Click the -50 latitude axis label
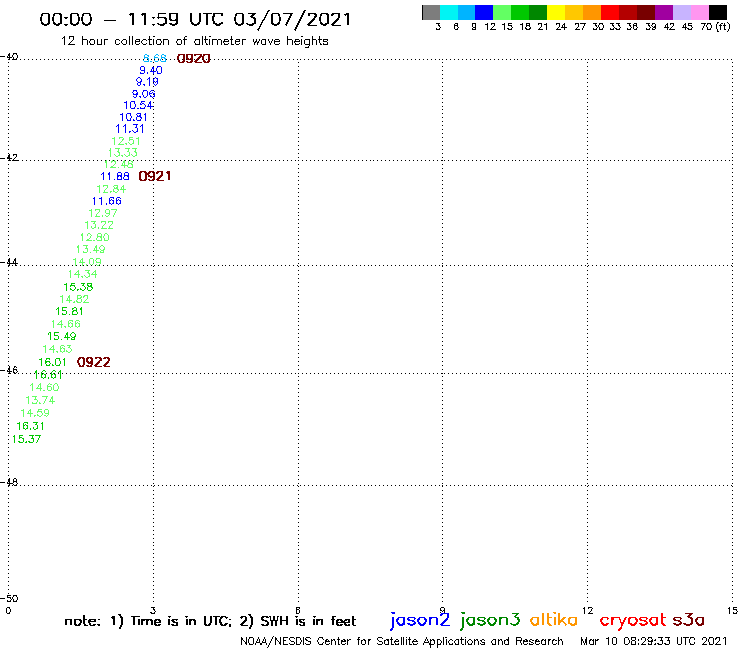Screen dimensions: 740x650 point(9,598)
